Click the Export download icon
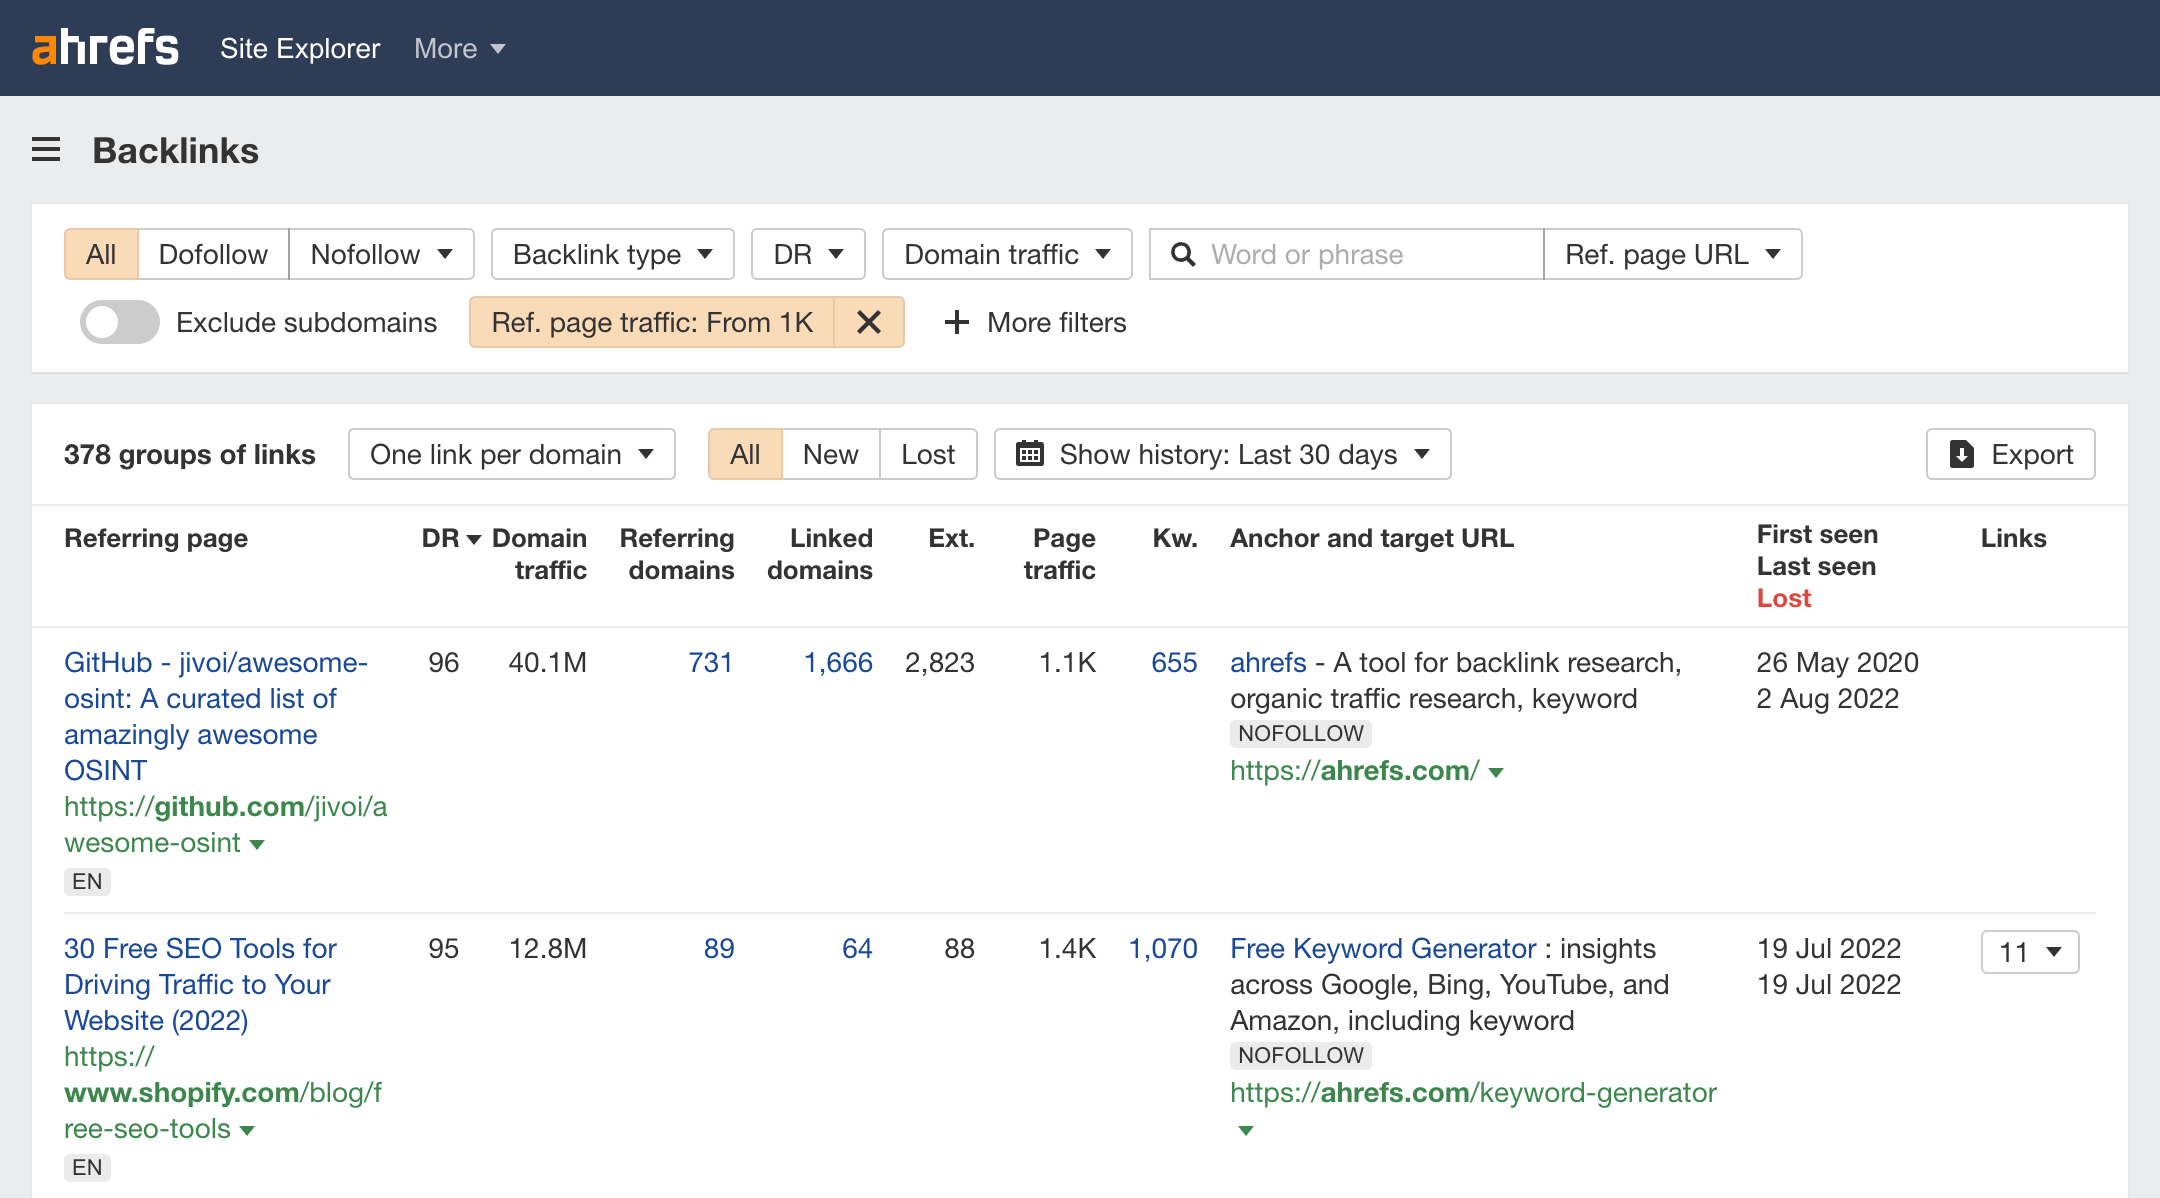This screenshot has height=1198, width=2160. [1962, 454]
